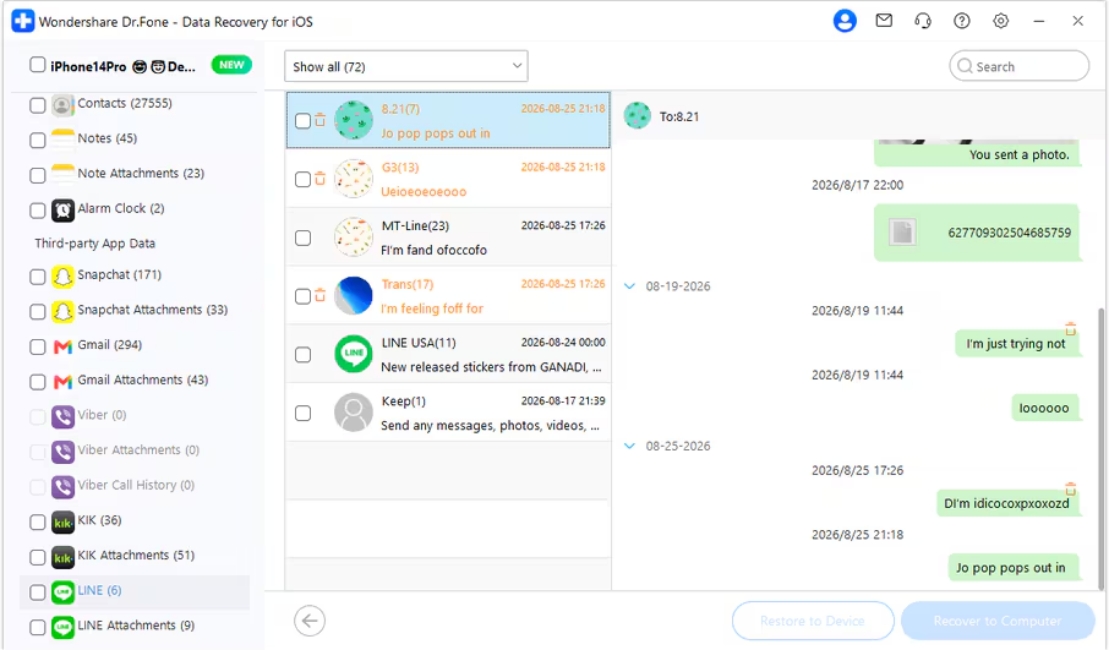
Task: Tick the Notes (45) checkbox
Action: tap(37, 140)
